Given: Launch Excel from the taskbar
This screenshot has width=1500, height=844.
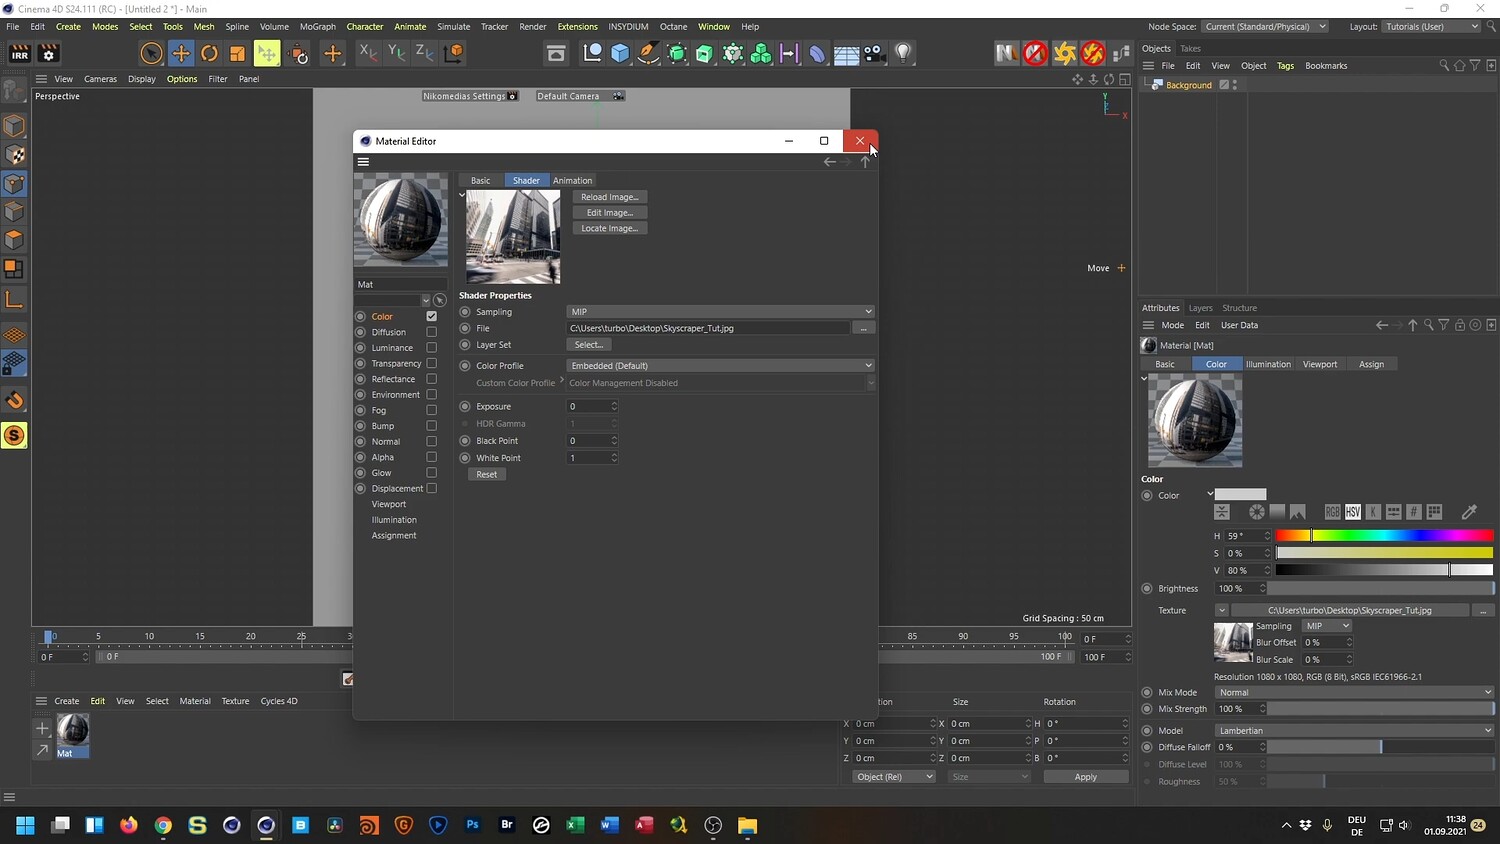Looking at the screenshot, I should pyautogui.click(x=575, y=825).
